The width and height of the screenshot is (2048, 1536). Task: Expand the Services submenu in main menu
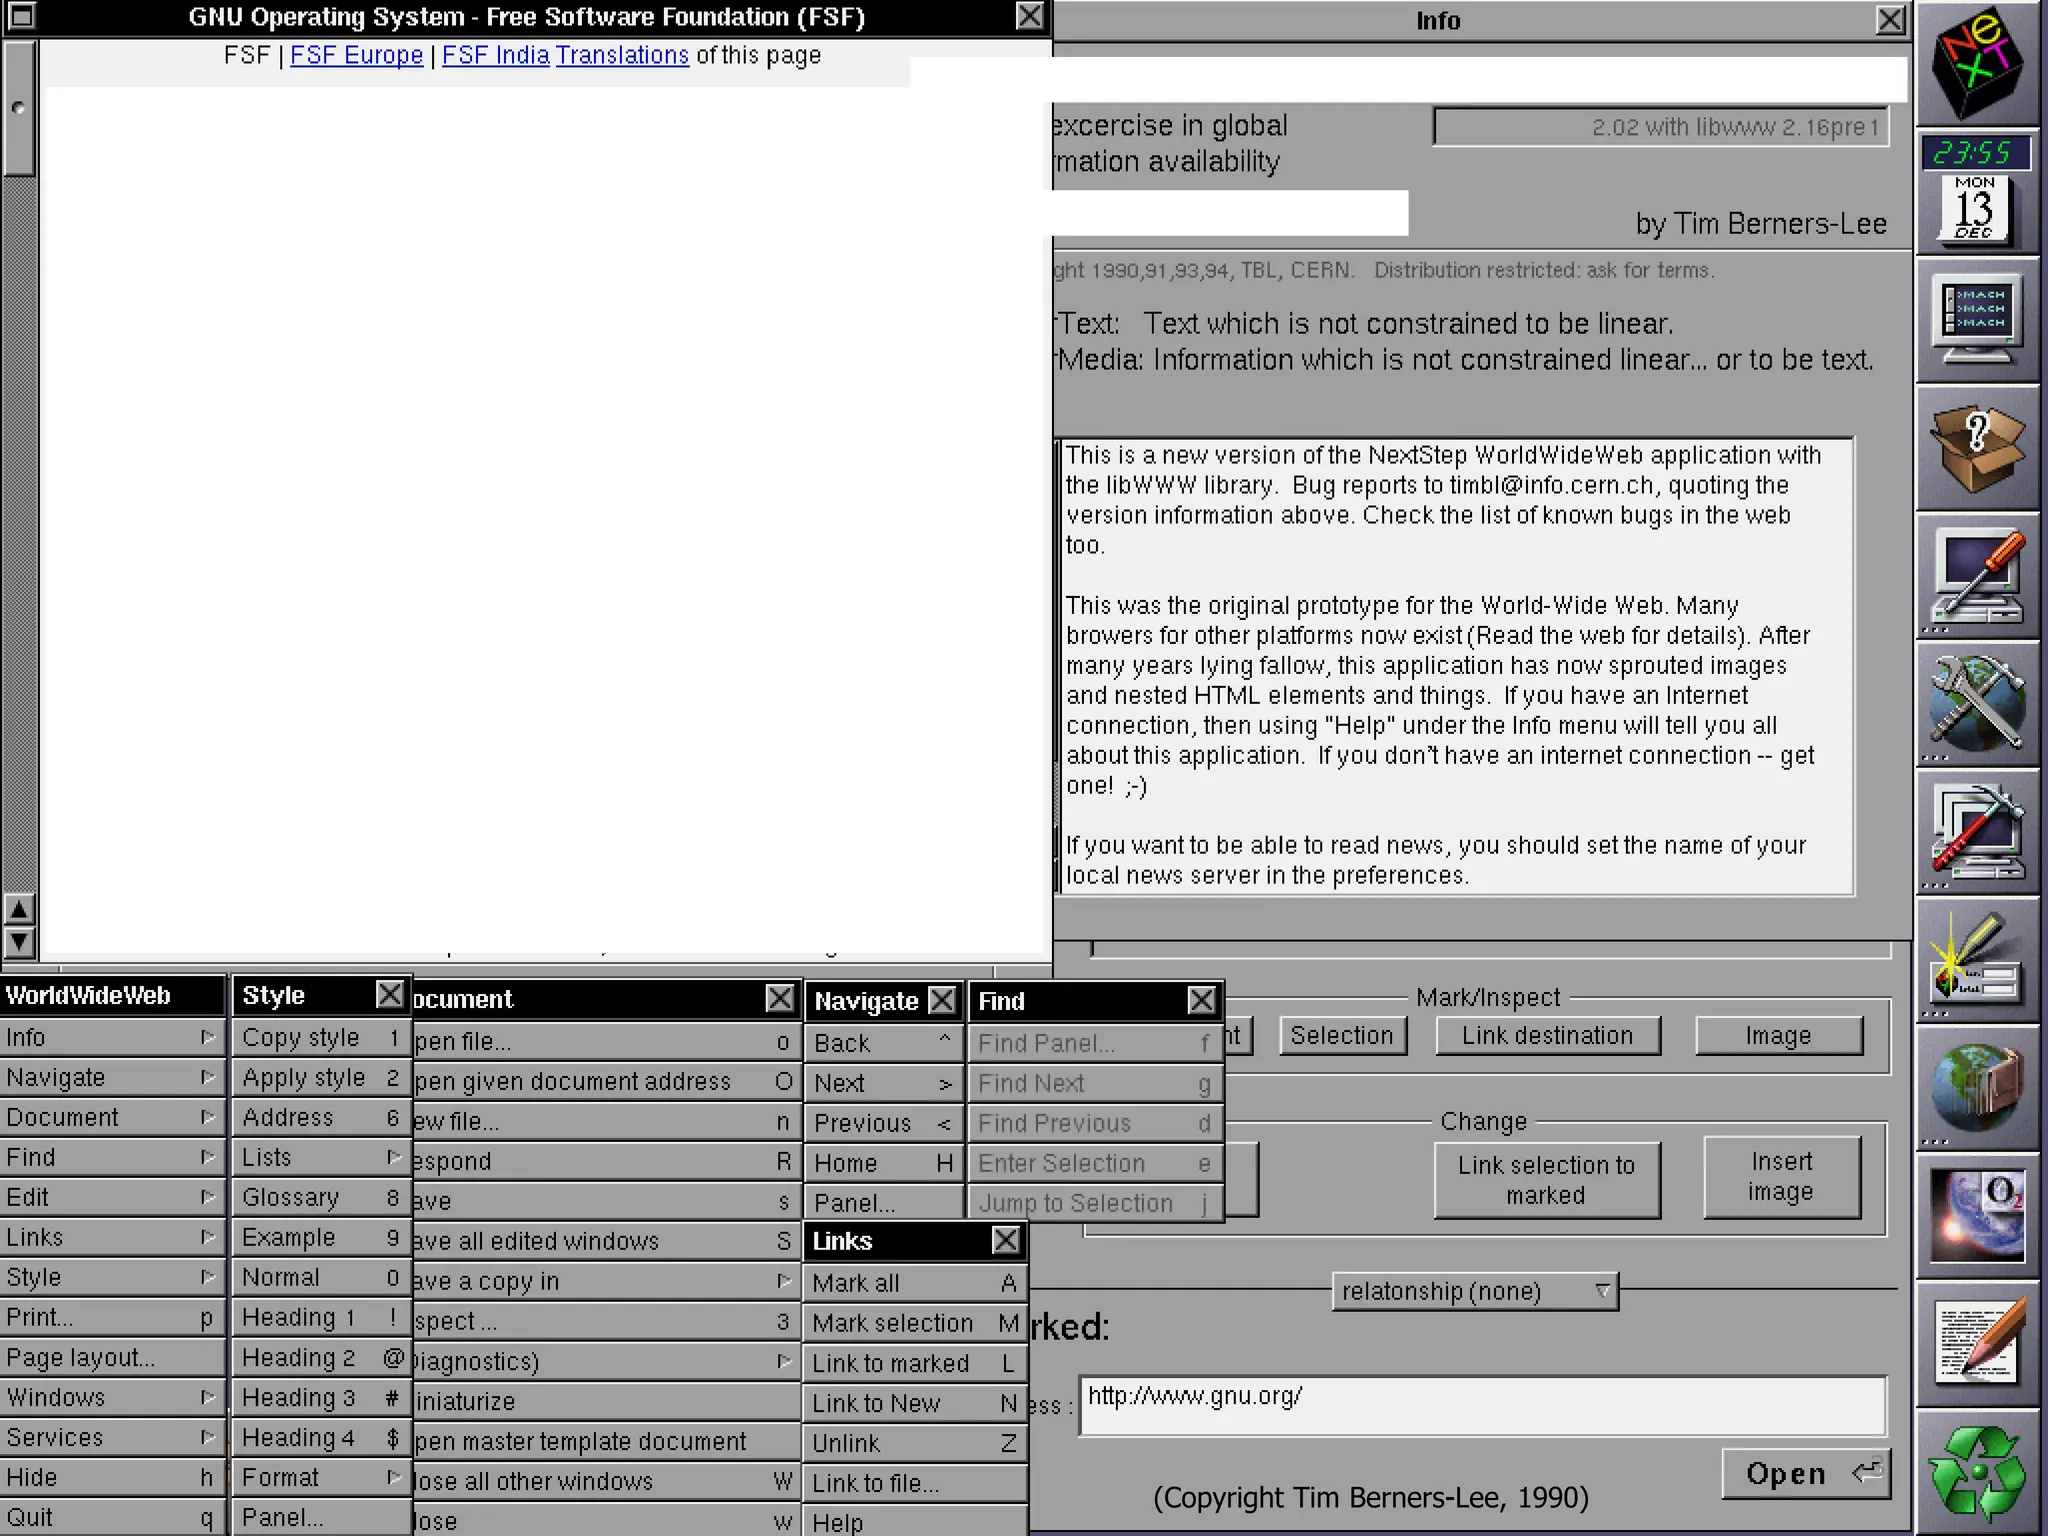pos(112,1437)
